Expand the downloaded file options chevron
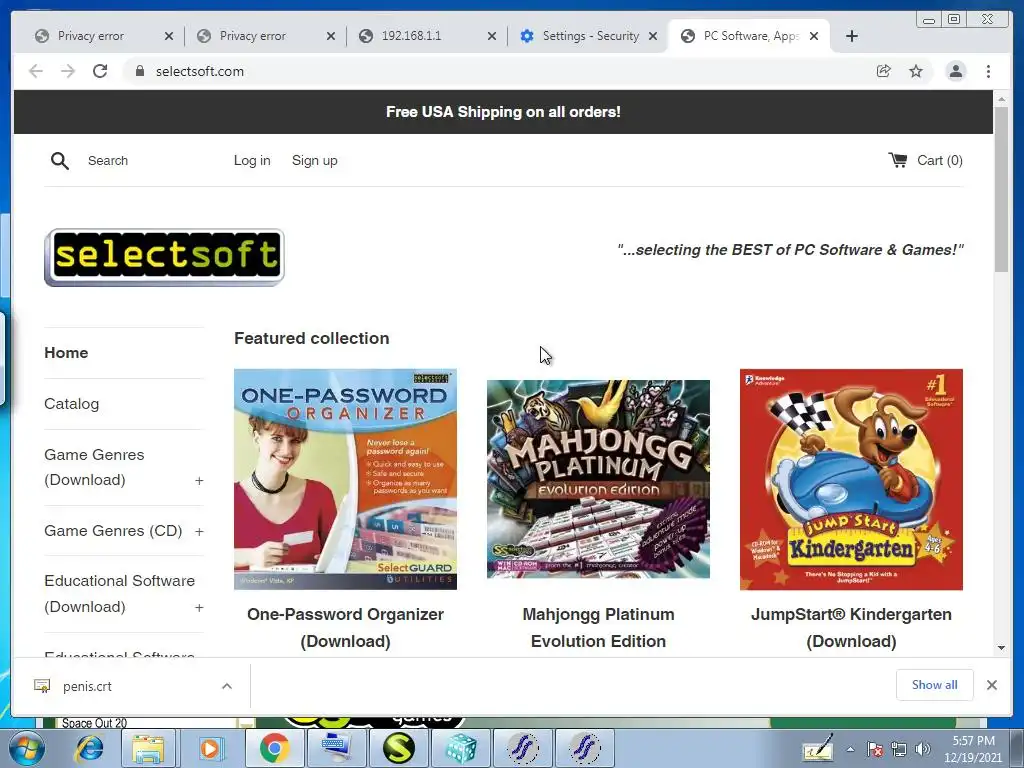The height and width of the screenshot is (768, 1024). [x=227, y=686]
